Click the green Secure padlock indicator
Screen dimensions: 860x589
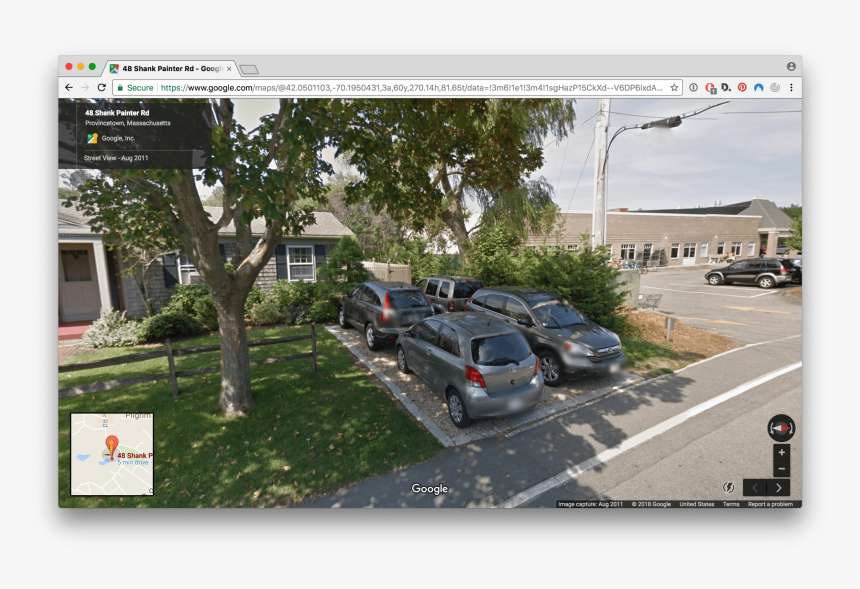[135, 88]
